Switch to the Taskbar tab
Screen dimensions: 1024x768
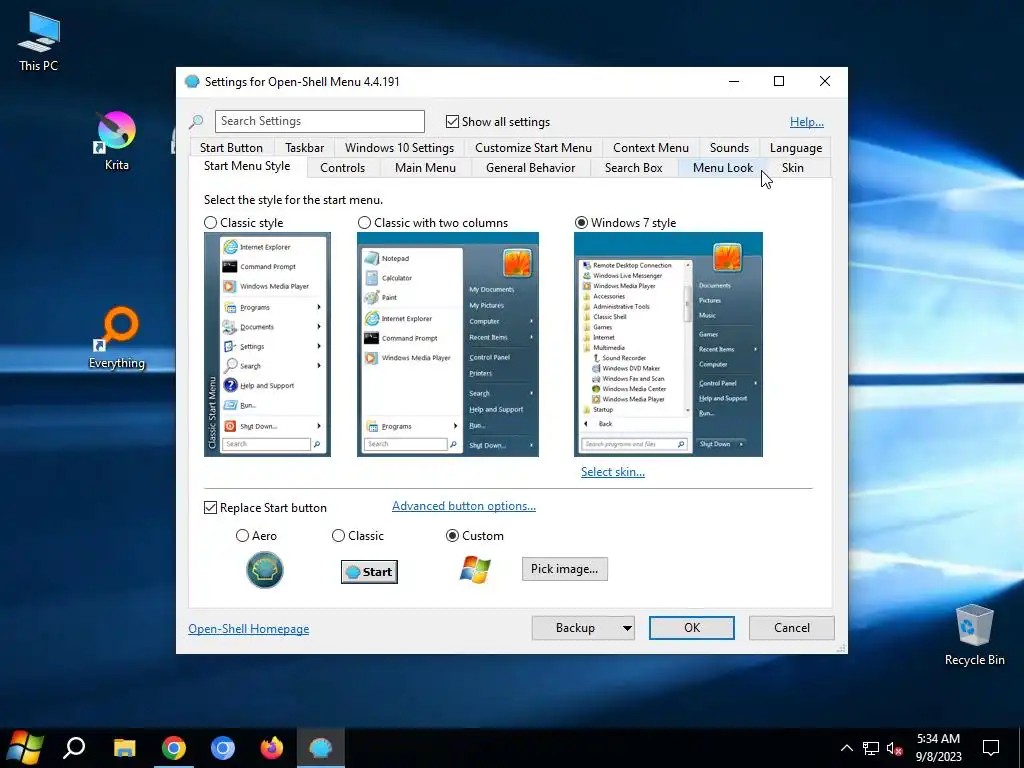tap(304, 148)
